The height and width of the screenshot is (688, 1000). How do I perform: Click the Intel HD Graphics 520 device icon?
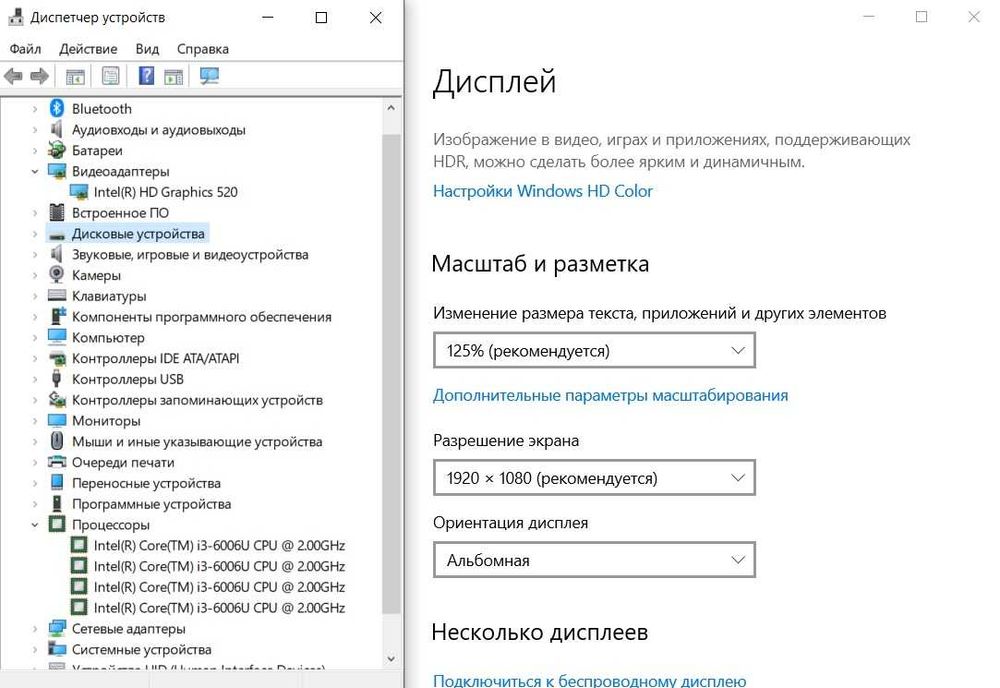tap(78, 192)
